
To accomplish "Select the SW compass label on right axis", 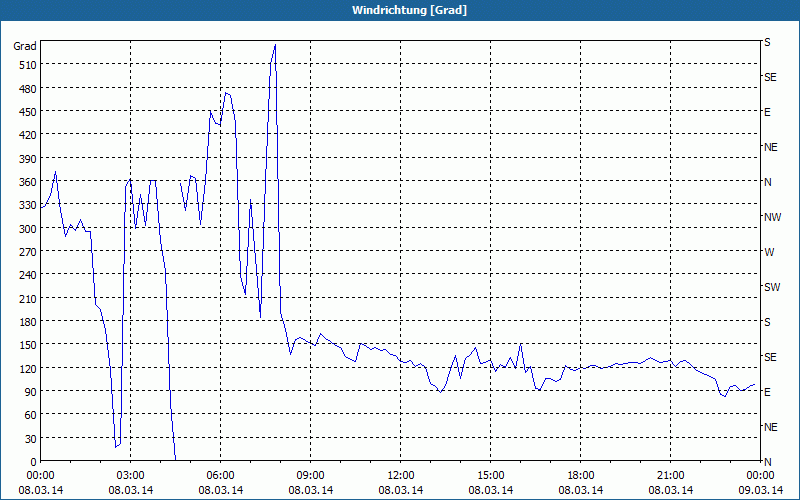I will click(x=772, y=287).
